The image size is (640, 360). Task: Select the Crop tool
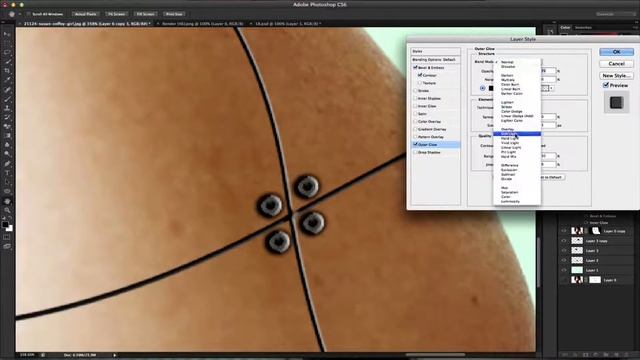[x=7, y=71]
